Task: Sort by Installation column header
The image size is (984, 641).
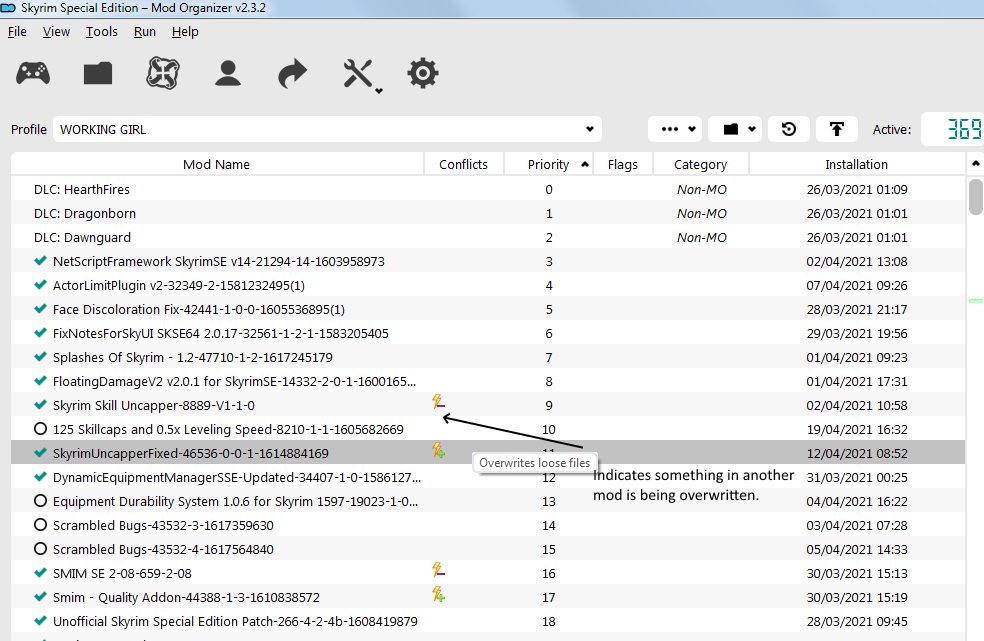Action: click(x=857, y=164)
